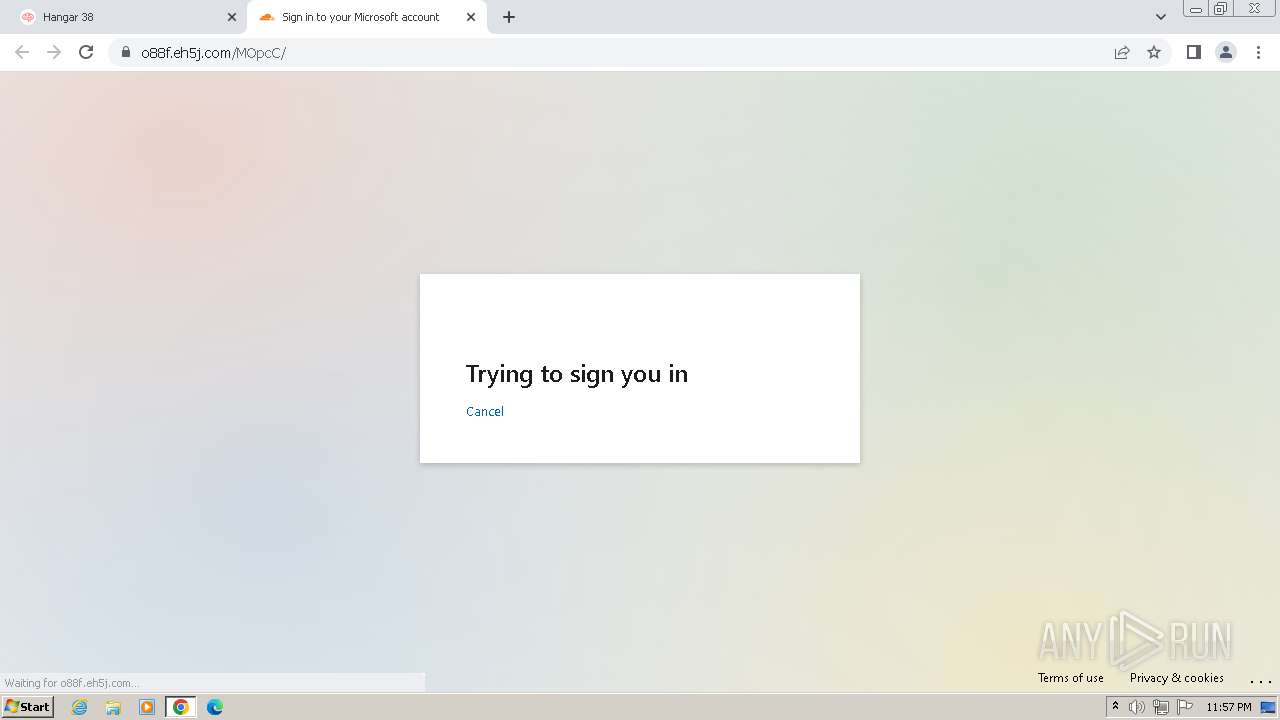Close the Microsoft account sign-in tab
Screen dimensions: 1280x720
coord(471,17)
